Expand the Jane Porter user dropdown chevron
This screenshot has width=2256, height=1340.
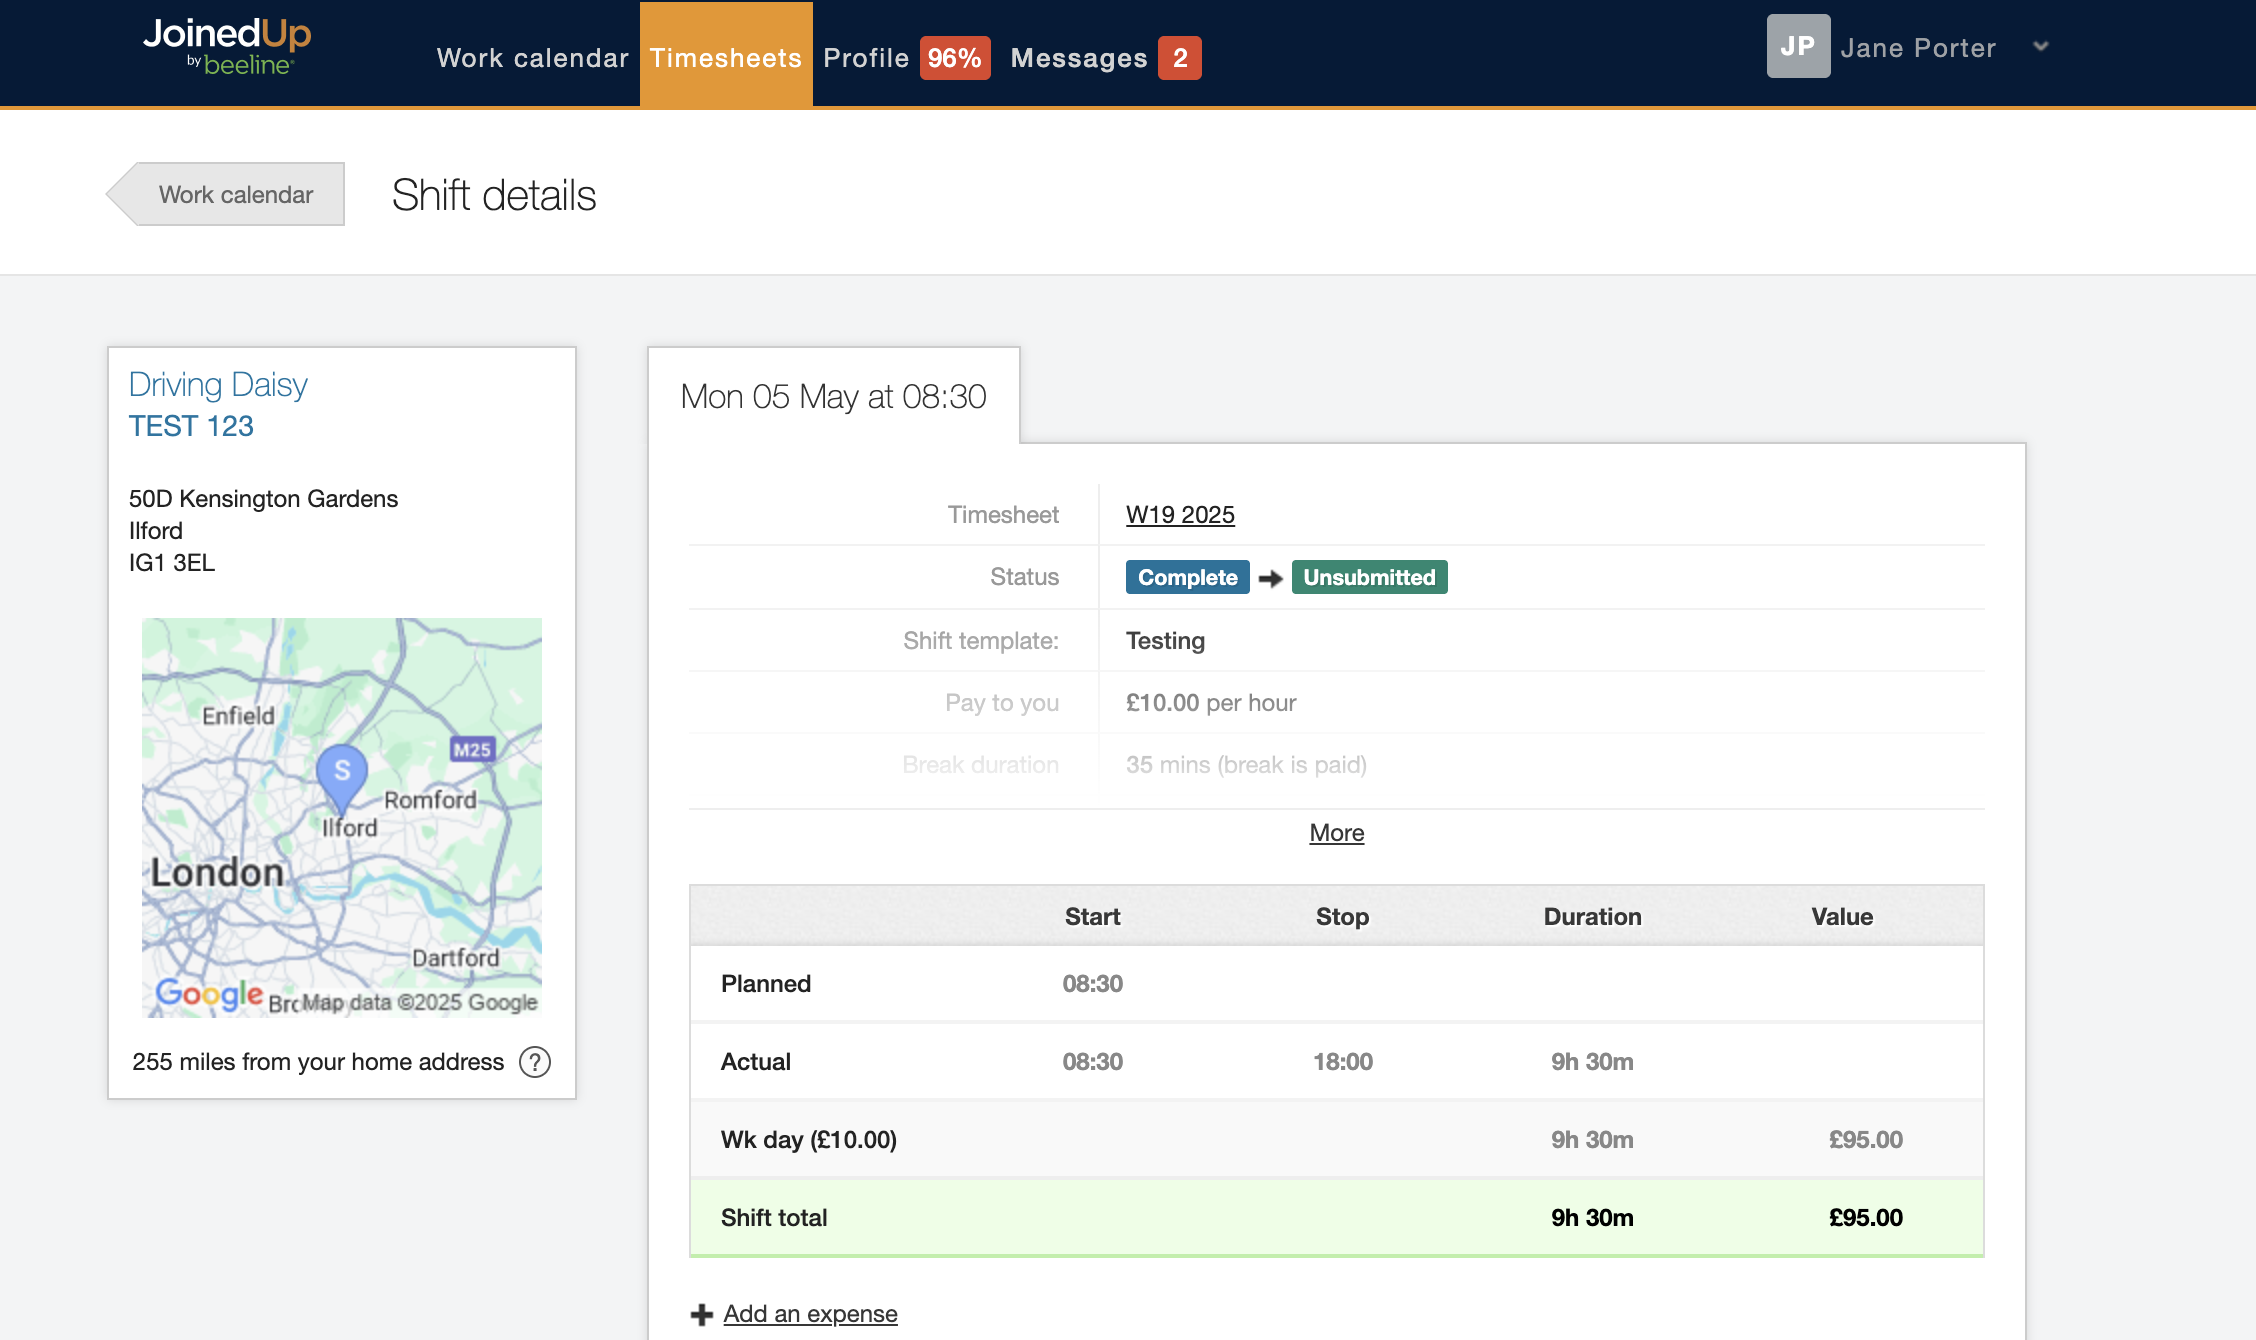(2041, 47)
